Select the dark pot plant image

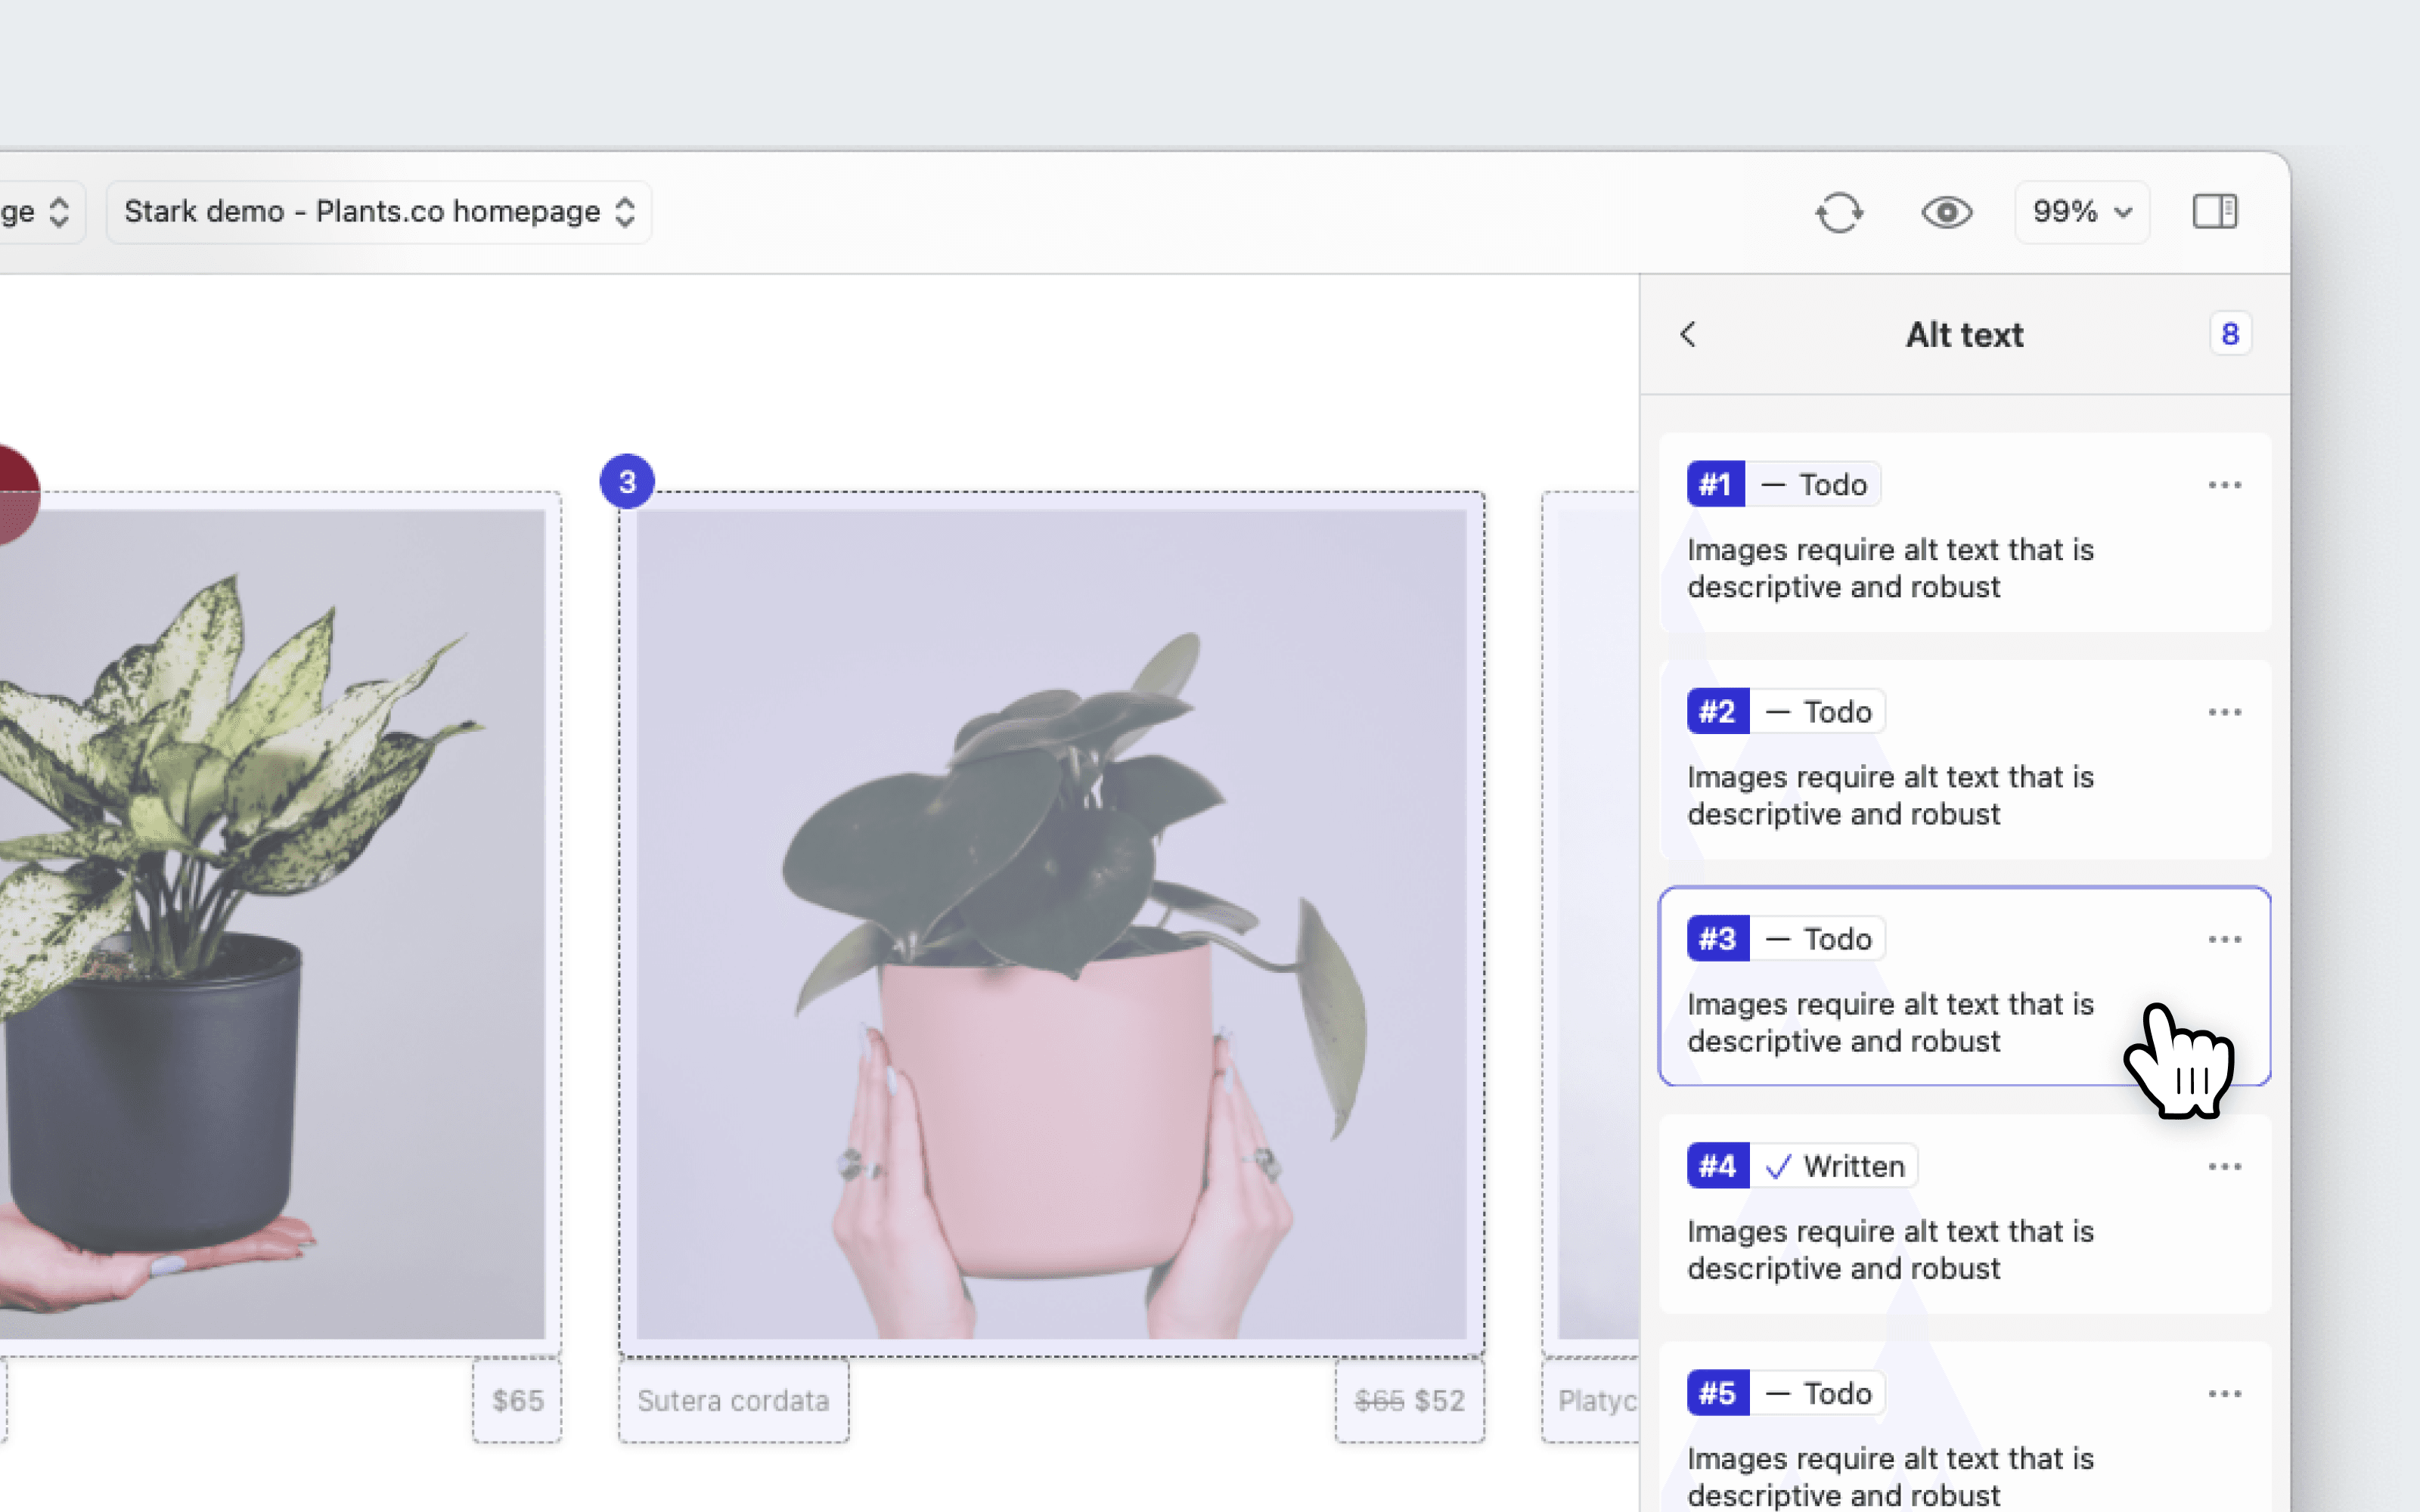click(272, 924)
